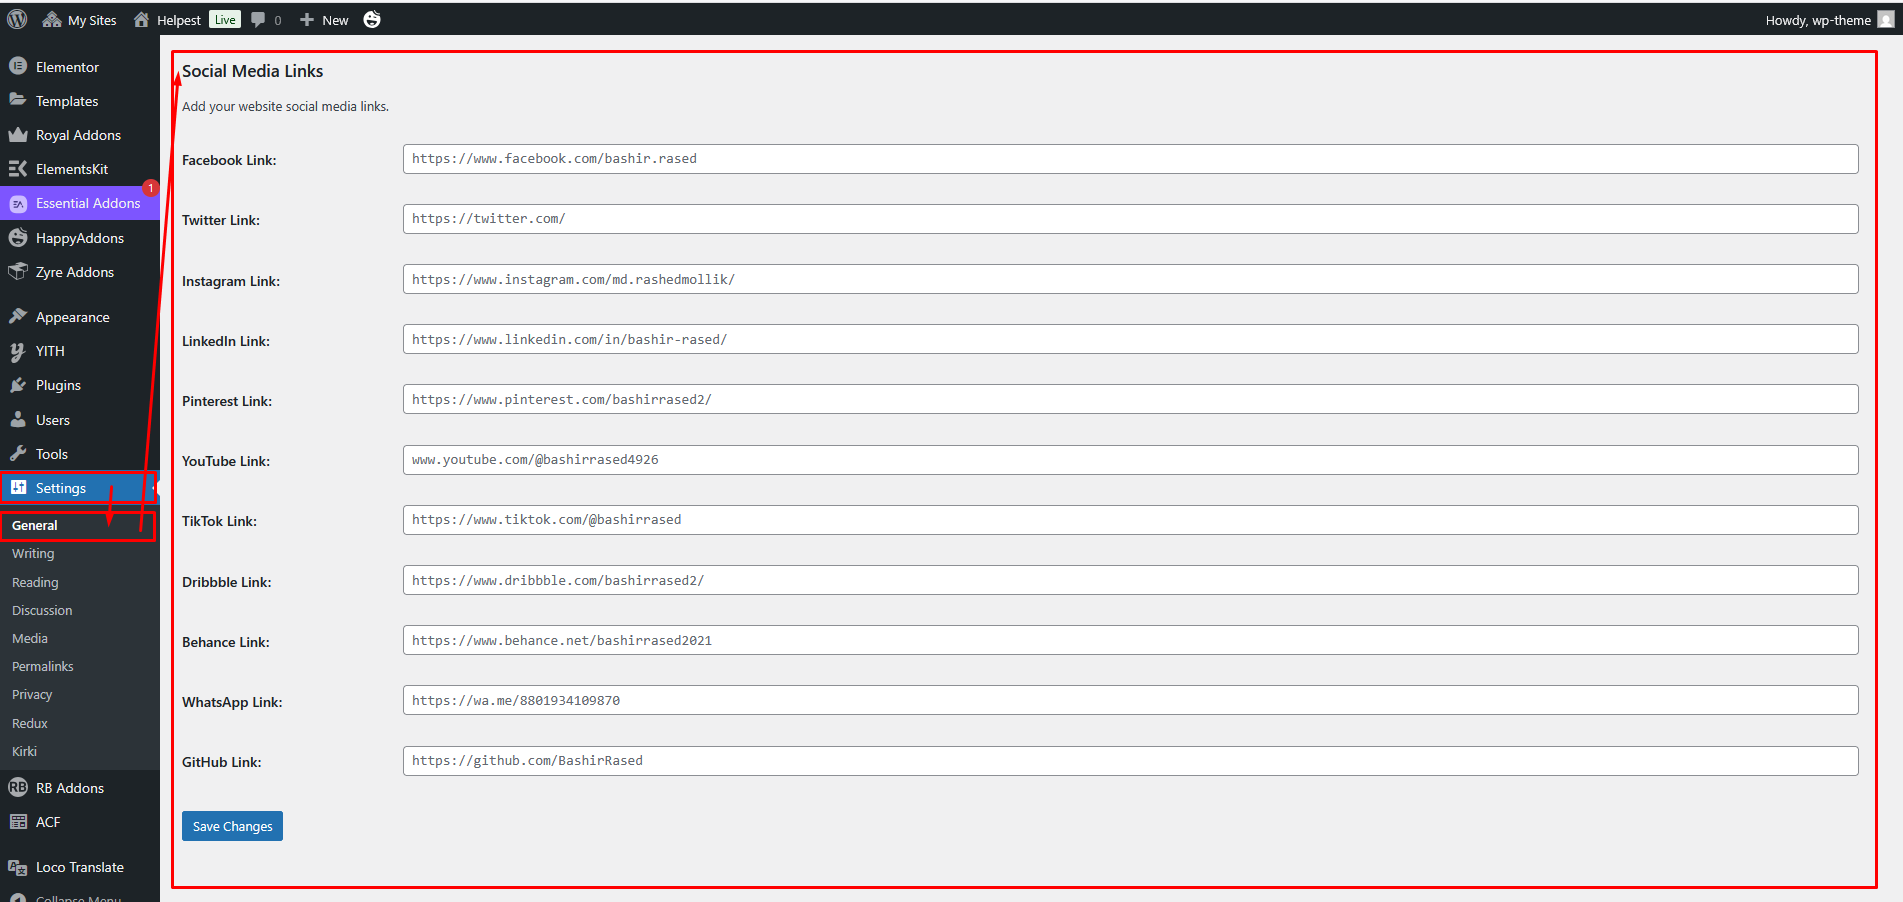The image size is (1903, 902).
Task: Click the WordPress logo icon in admin bar
Action: [17, 19]
